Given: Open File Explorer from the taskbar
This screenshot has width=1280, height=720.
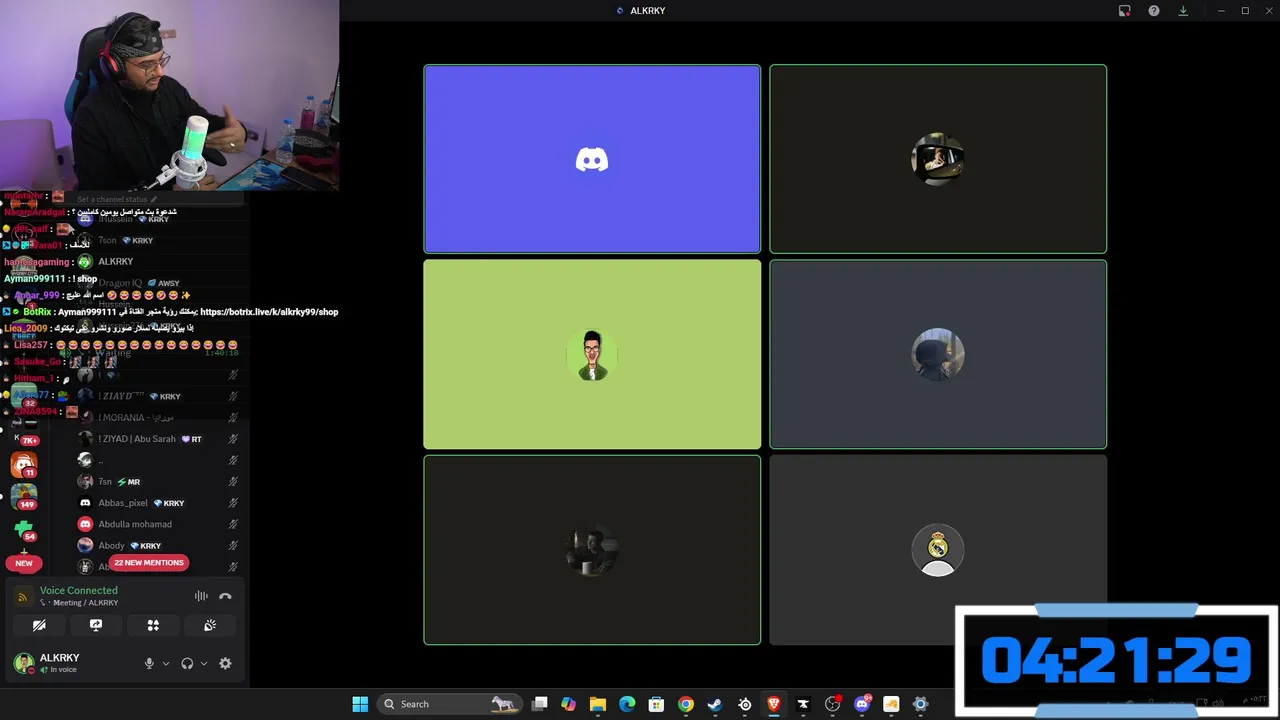Looking at the screenshot, I should pos(598,704).
